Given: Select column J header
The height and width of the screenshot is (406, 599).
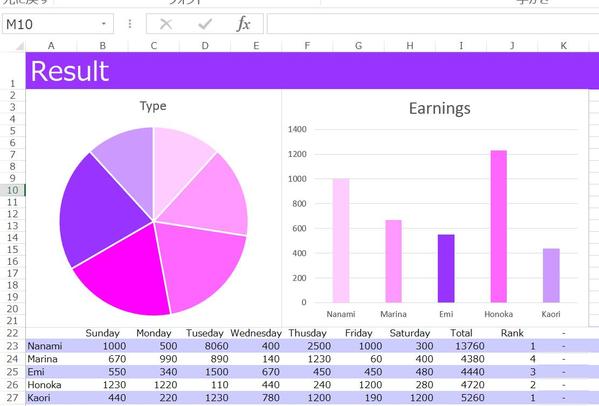Looking at the screenshot, I should point(512,46).
